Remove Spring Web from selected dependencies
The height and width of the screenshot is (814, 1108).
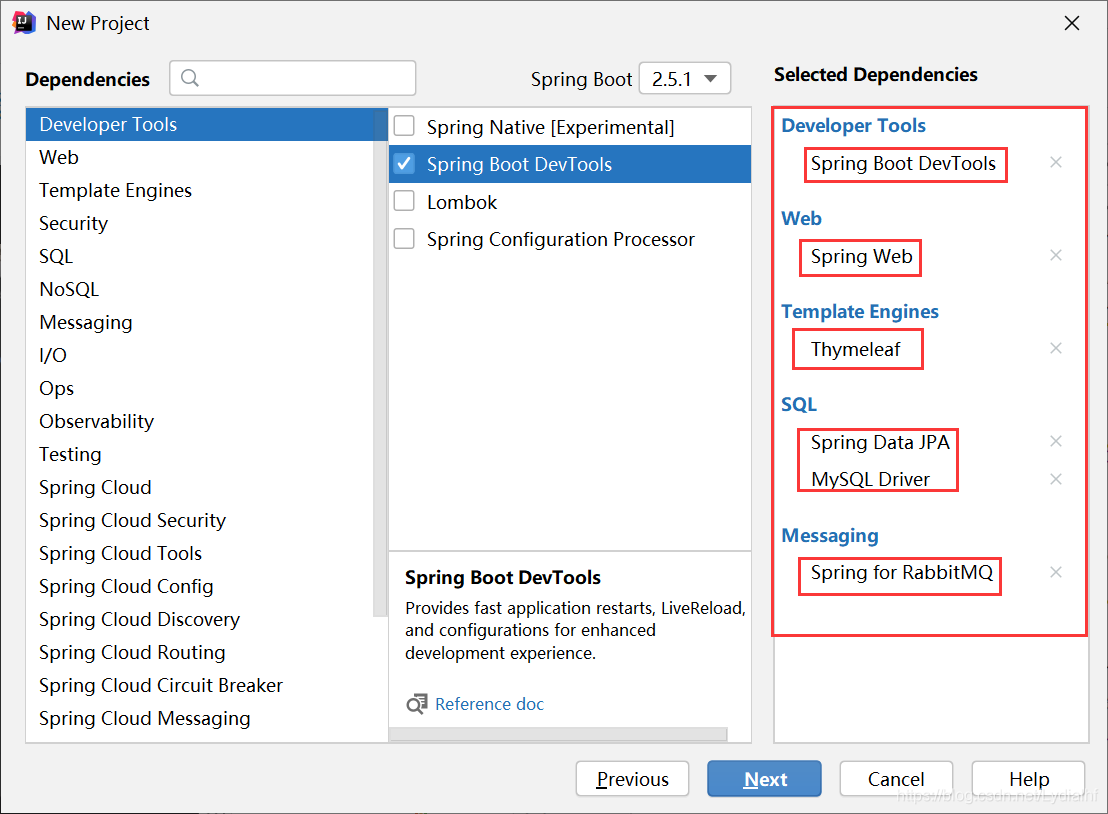pyautogui.click(x=1056, y=255)
